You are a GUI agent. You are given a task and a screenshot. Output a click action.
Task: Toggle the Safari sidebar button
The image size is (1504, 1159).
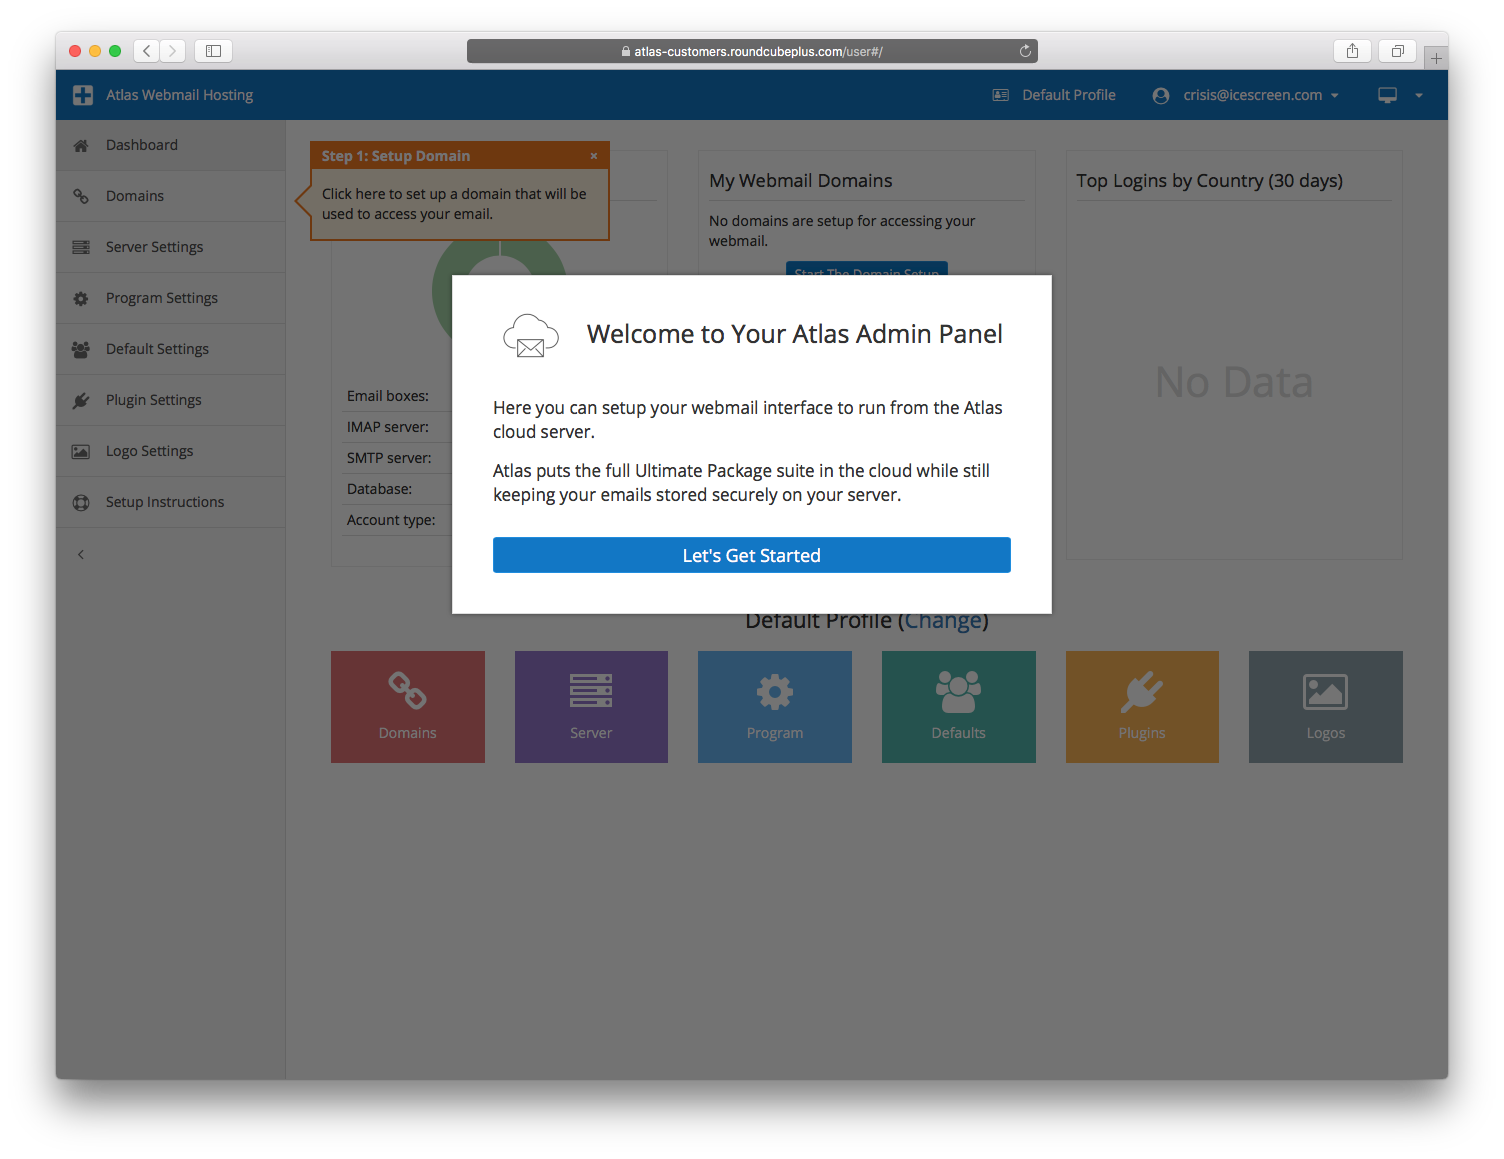point(213,51)
